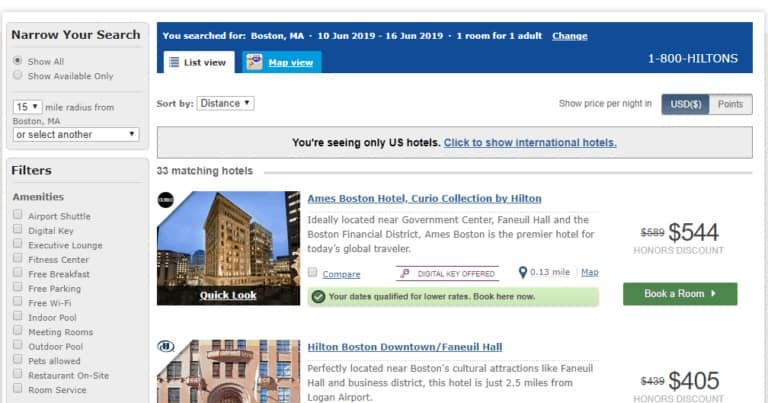Click the '33 matching hotels' text

(205, 171)
